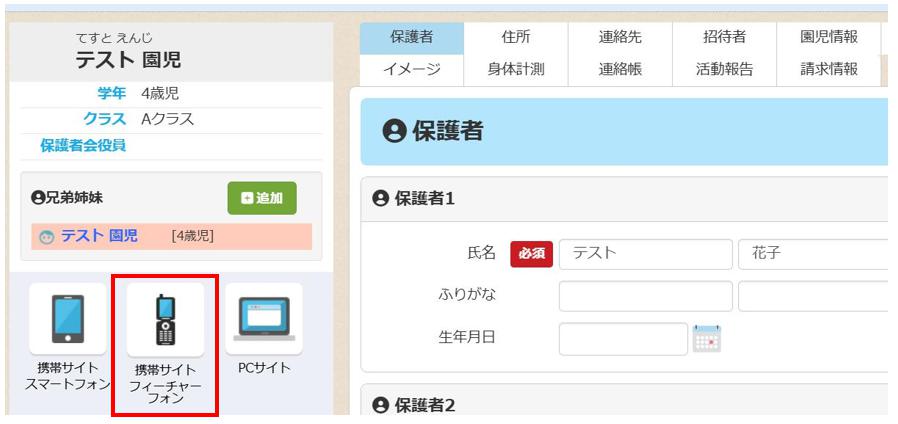This screenshot has height=424, width=898.
Task: Click the child face icon beside テスト 園児
Action: pos(46,237)
